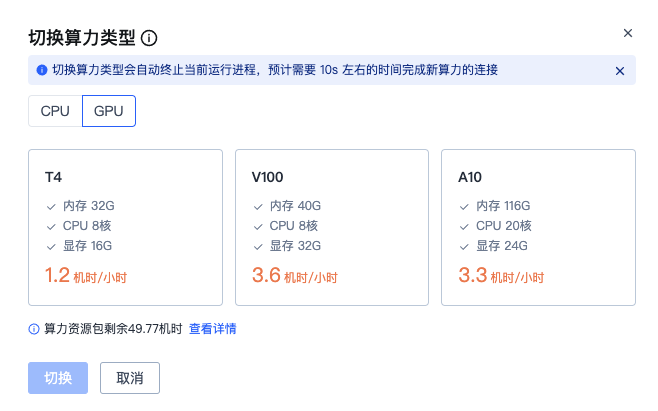Switch to the GPU tab
Image resolution: width=658 pixels, height=411 pixels.
(108, 111)
